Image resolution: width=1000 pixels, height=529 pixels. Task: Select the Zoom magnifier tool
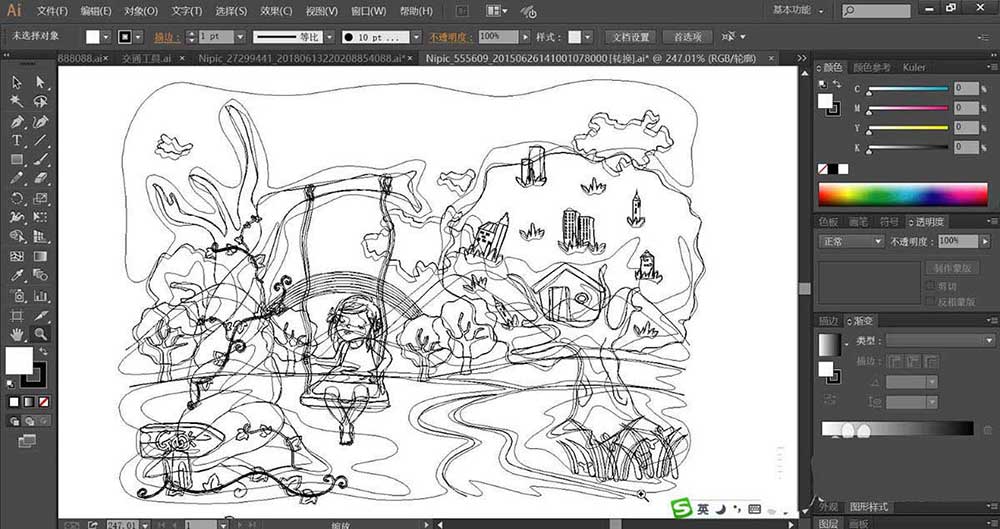pyautogui.click(x=41, y=334)
